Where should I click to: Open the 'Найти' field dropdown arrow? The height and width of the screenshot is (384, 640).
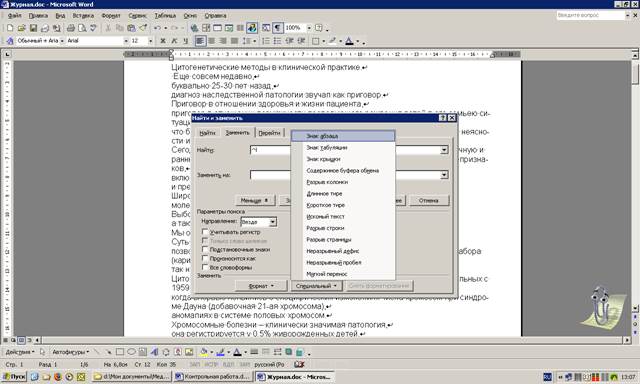point(444,150)
